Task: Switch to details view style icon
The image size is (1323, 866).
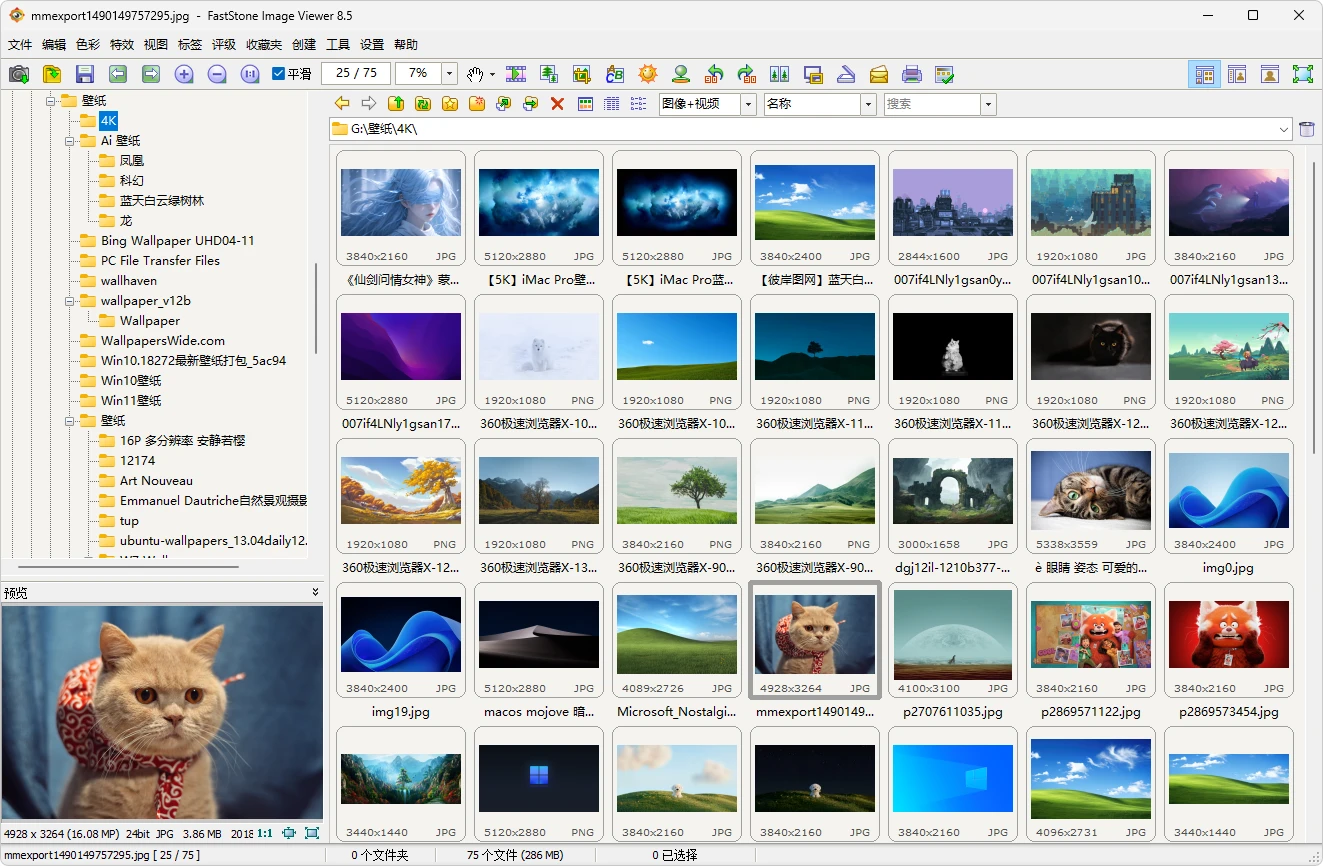Action: tap(612, 104)
